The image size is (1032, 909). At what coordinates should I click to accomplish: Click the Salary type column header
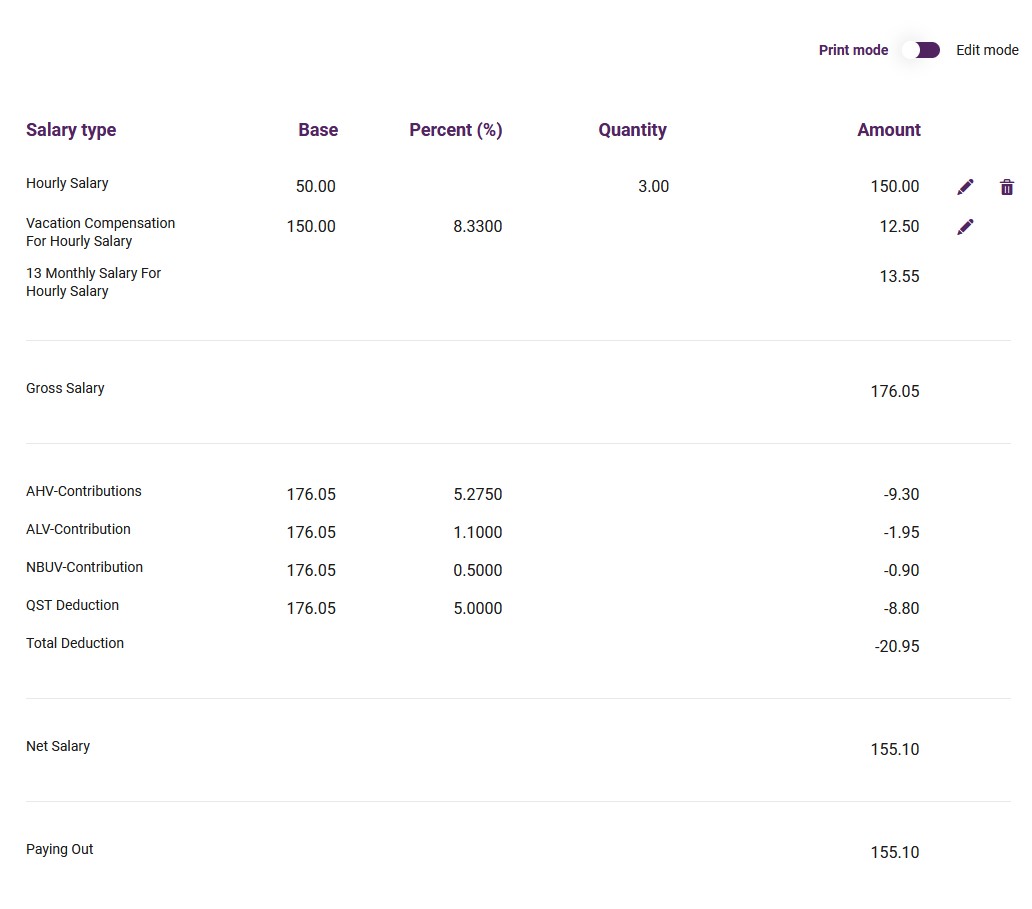coord(71,130)
